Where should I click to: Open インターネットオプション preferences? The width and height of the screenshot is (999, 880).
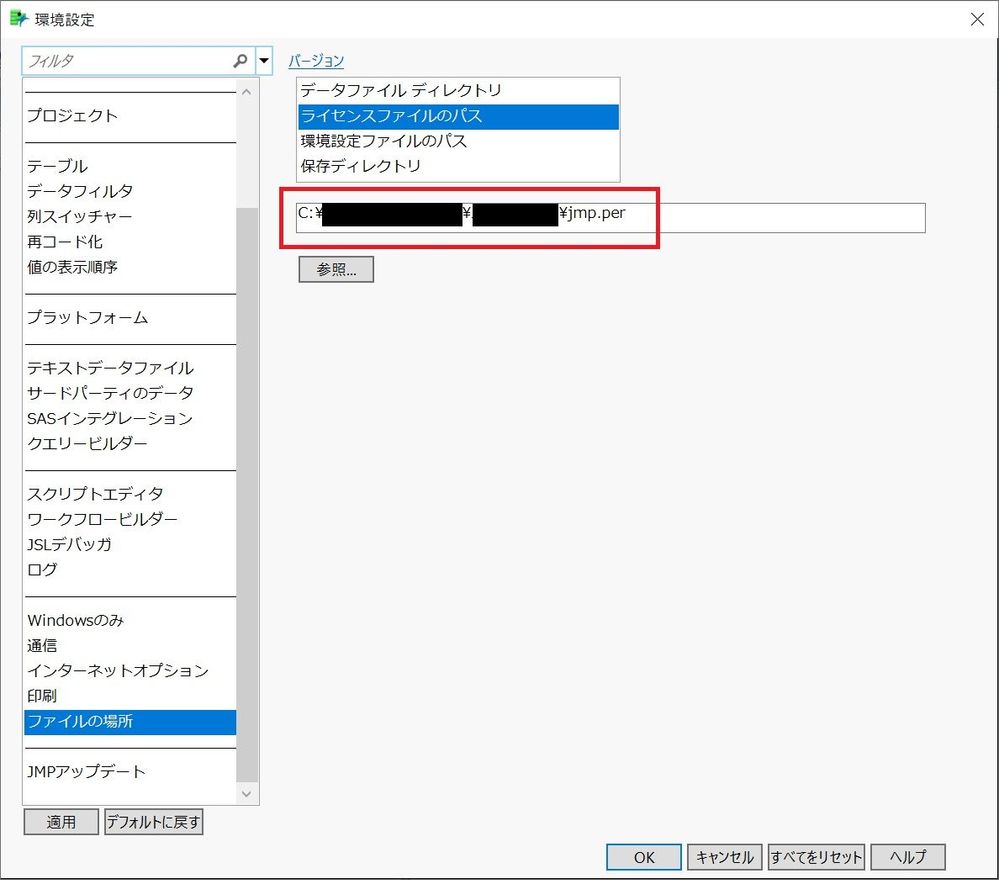[x=130, y=670]
